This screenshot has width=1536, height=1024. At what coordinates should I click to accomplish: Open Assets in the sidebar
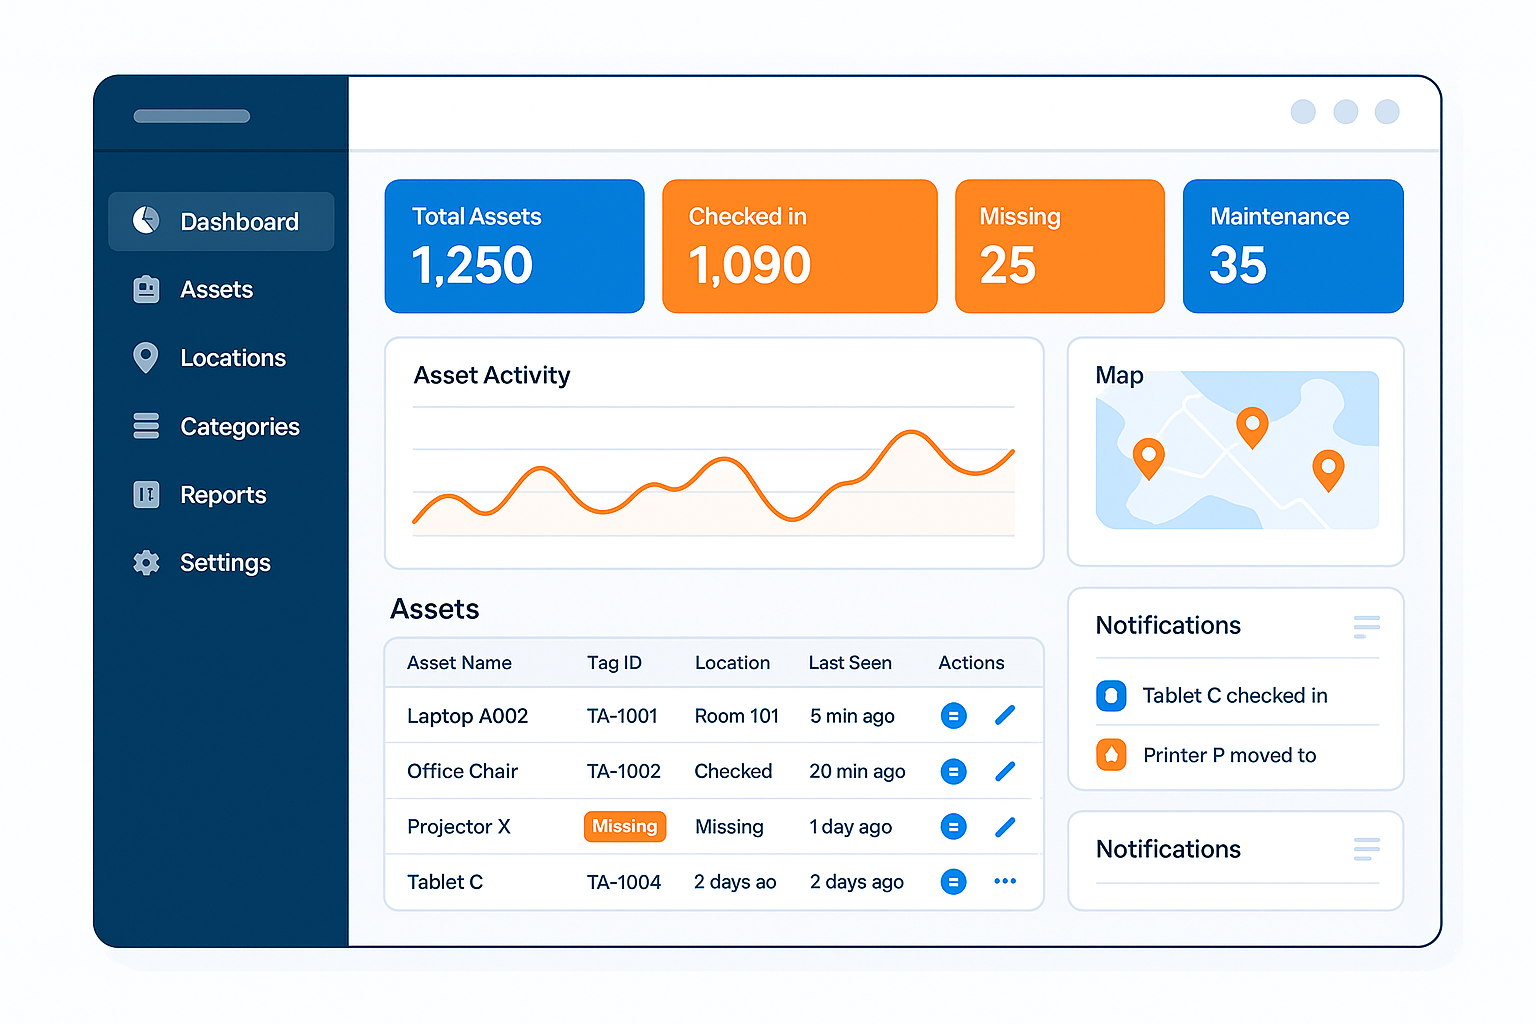216,290
